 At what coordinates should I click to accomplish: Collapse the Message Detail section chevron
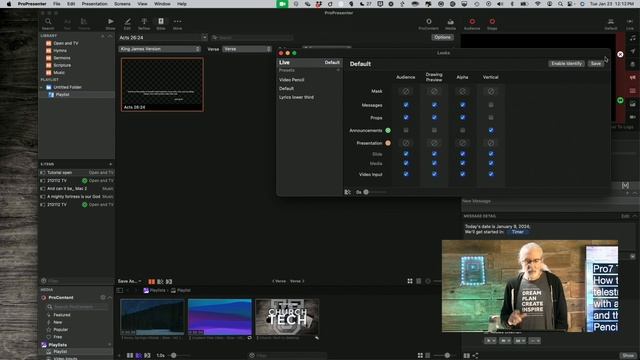(x=634, y=216)
